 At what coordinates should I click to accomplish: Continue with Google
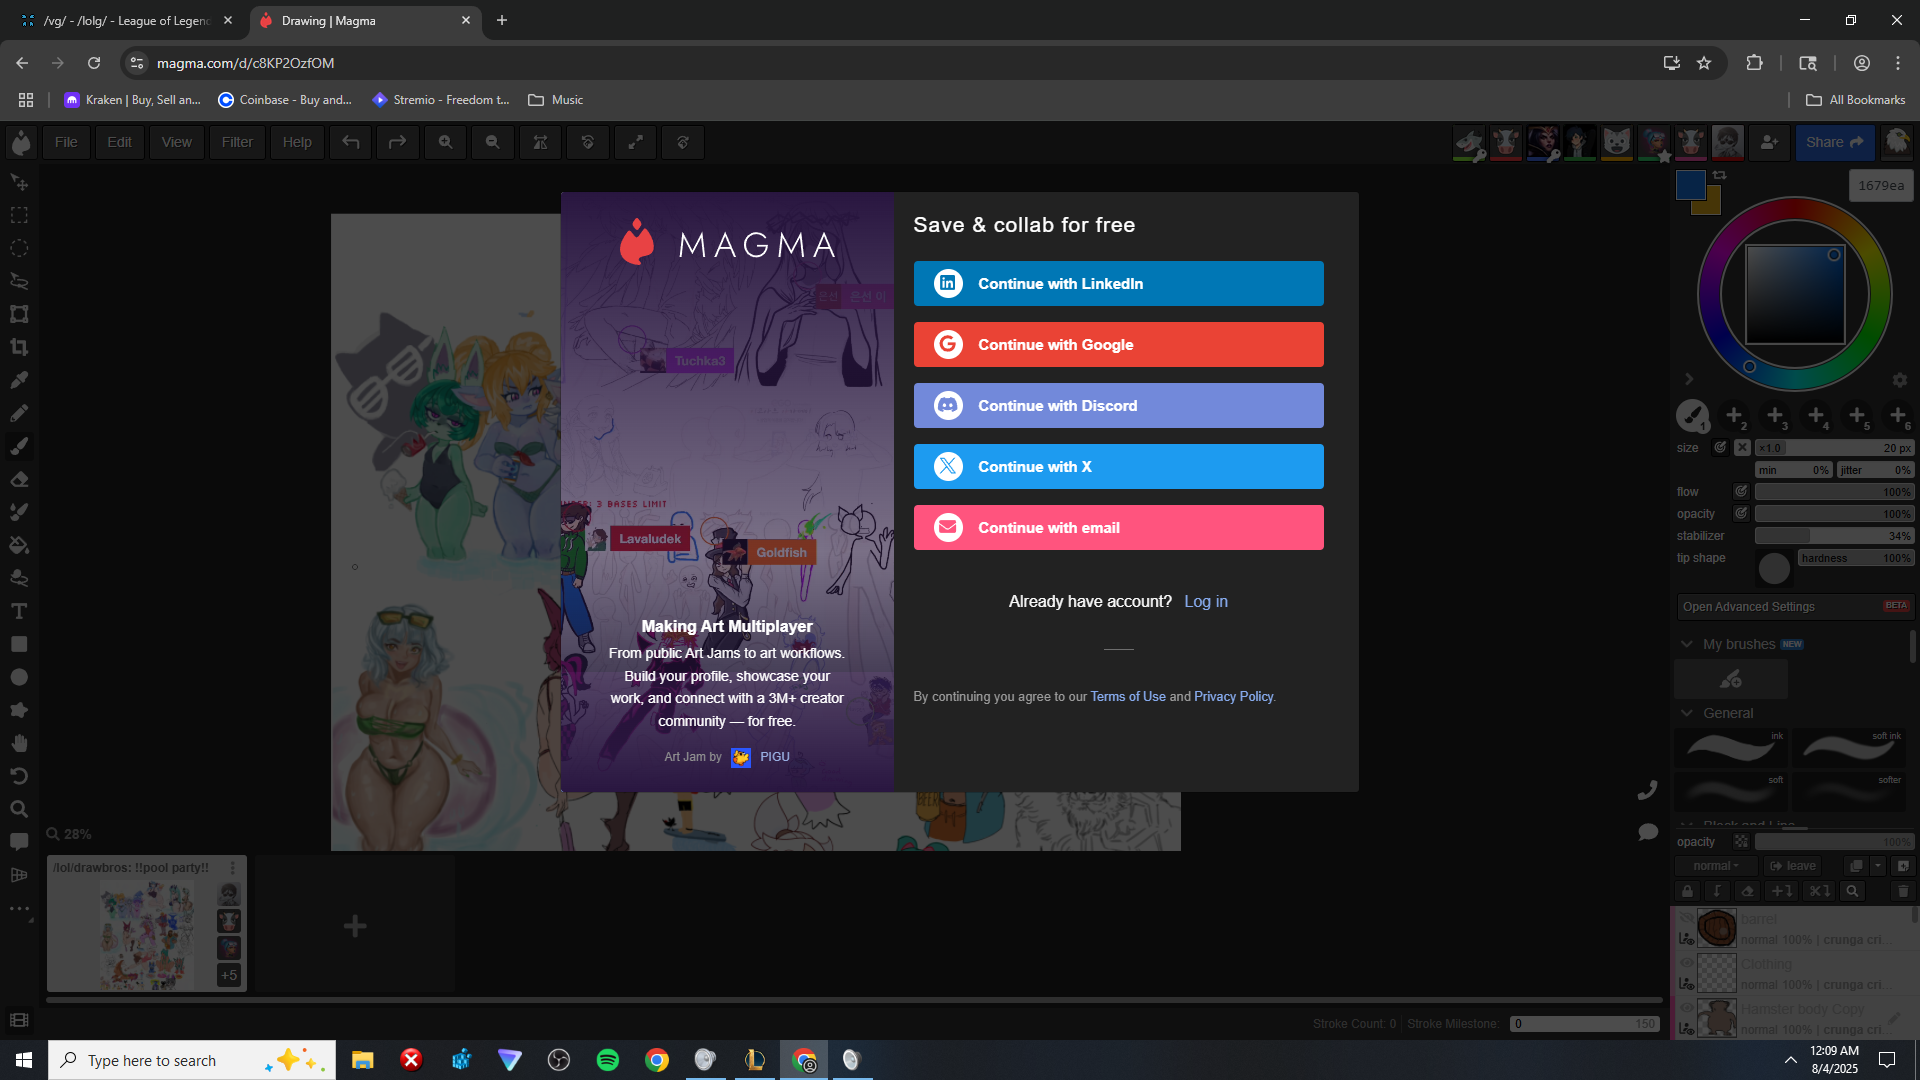point(1118,345)
